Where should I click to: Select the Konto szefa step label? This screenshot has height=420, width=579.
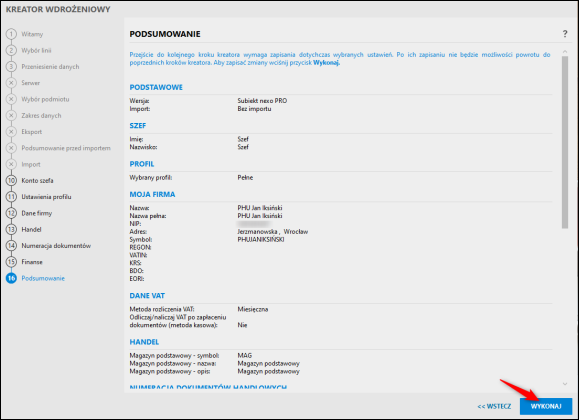pyautogui.click(x=37, y=181)
